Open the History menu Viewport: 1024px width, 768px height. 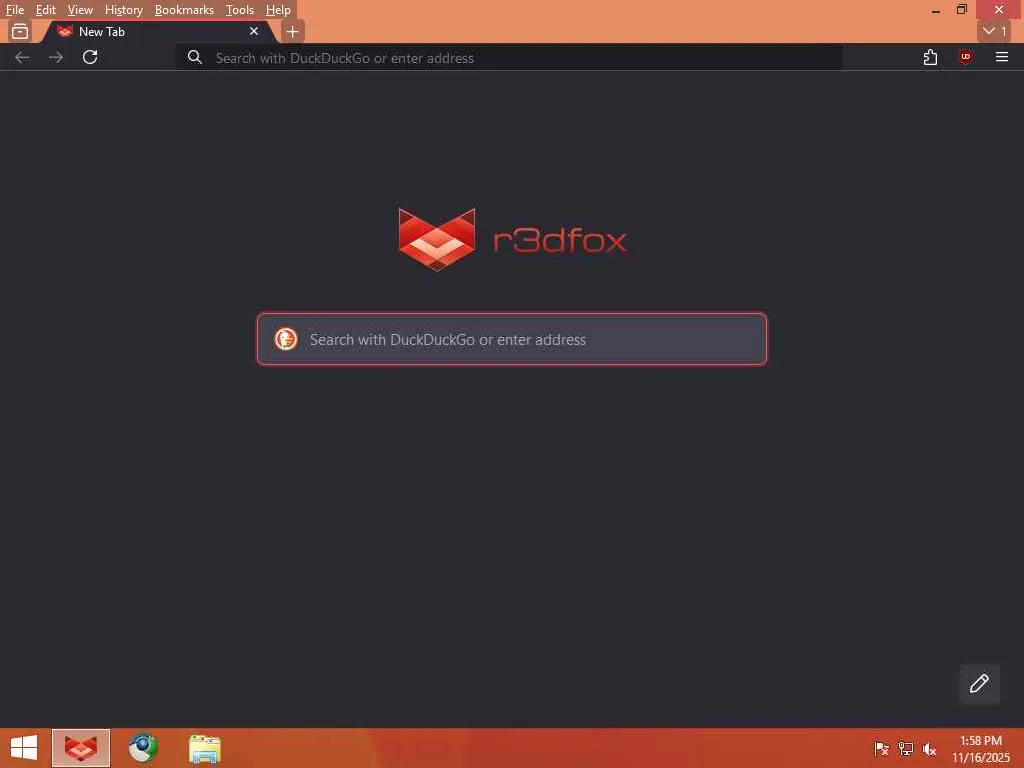[123, 10]
